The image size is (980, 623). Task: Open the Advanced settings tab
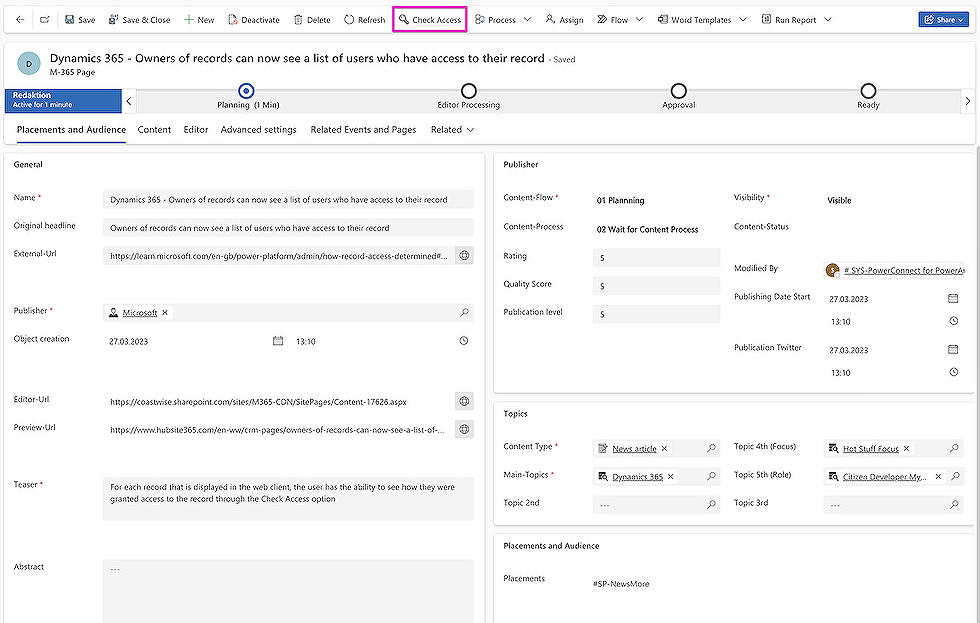click(x=258, y=129)
